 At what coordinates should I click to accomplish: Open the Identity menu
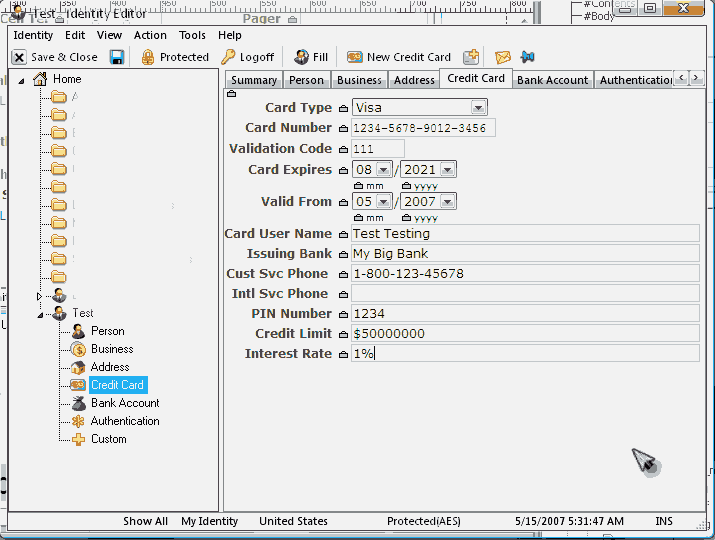tap(33, 35)
